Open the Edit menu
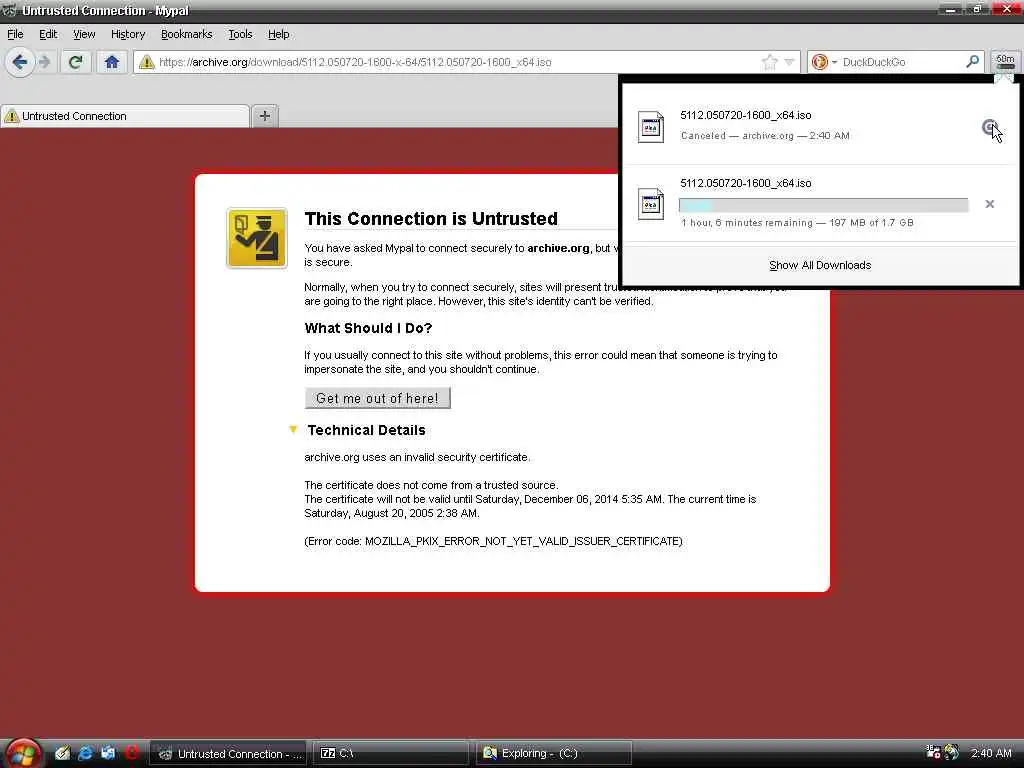This screenshot has width=1024, height=768. [48, 35]
